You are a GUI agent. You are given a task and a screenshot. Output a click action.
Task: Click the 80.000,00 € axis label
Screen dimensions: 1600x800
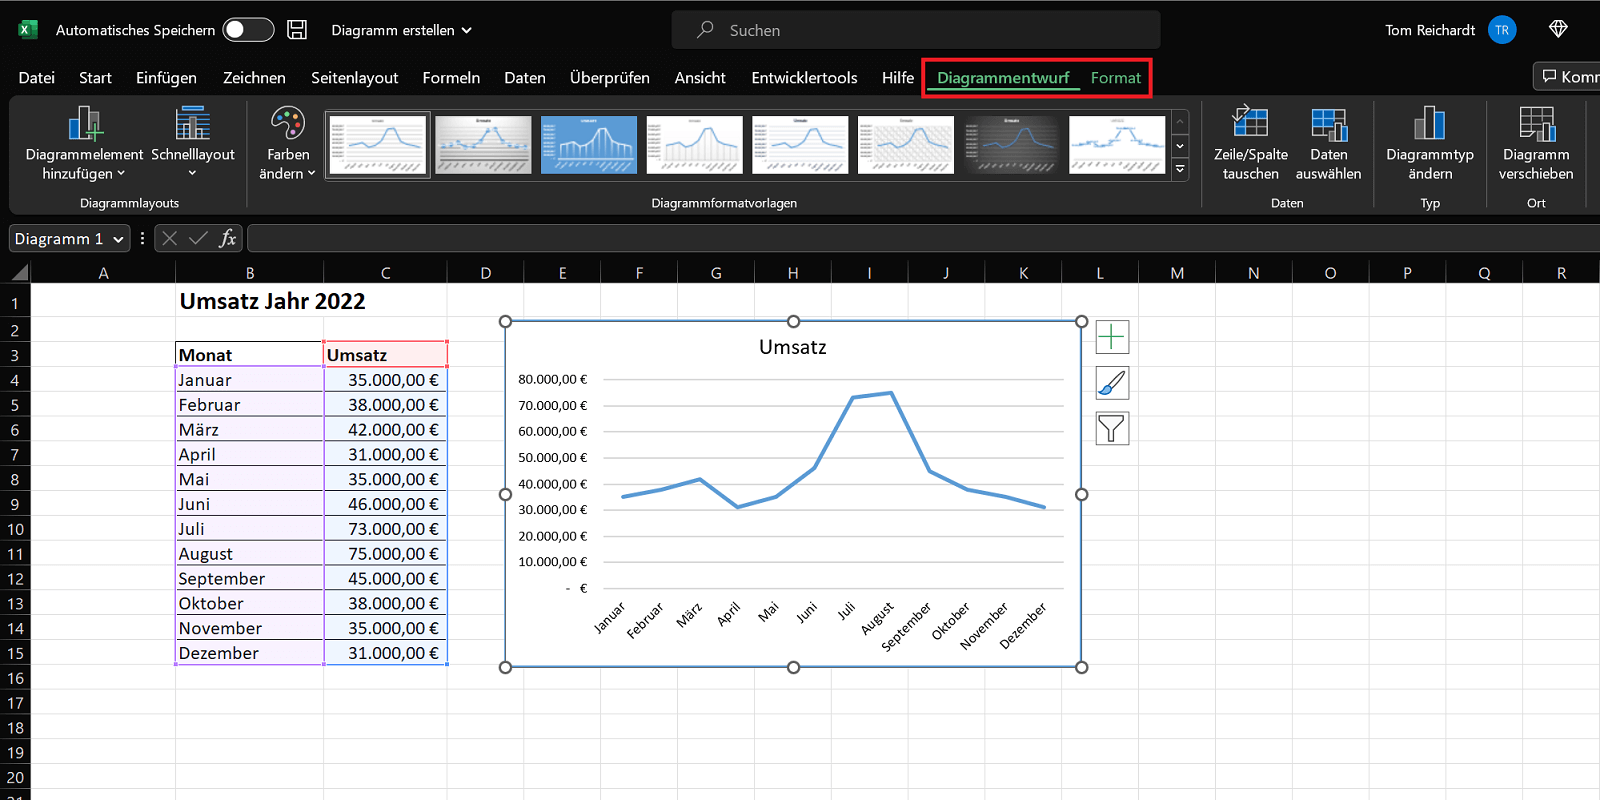(x=553, y=379)
